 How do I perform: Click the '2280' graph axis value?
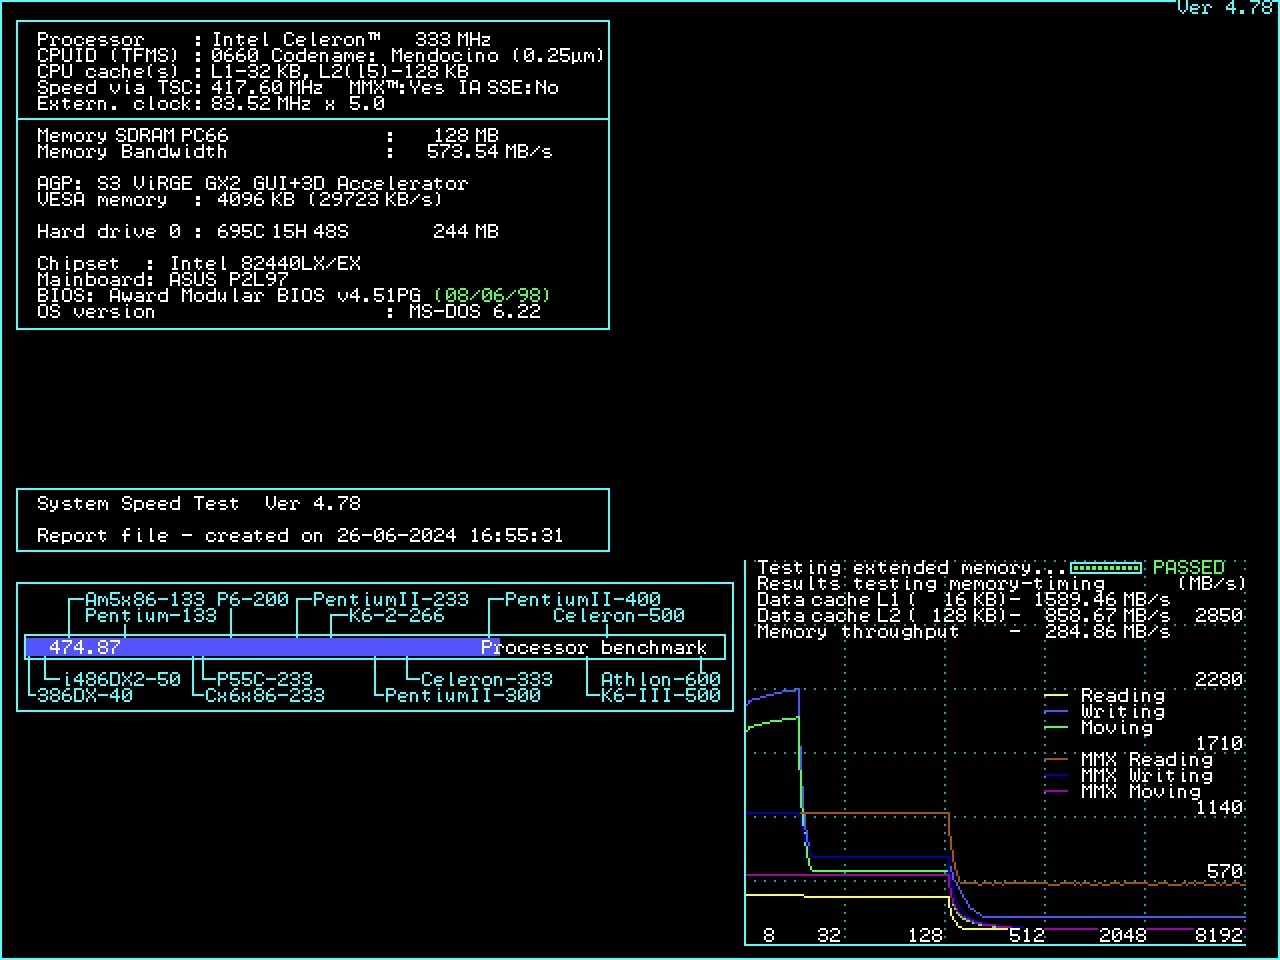pos(1219,680)
